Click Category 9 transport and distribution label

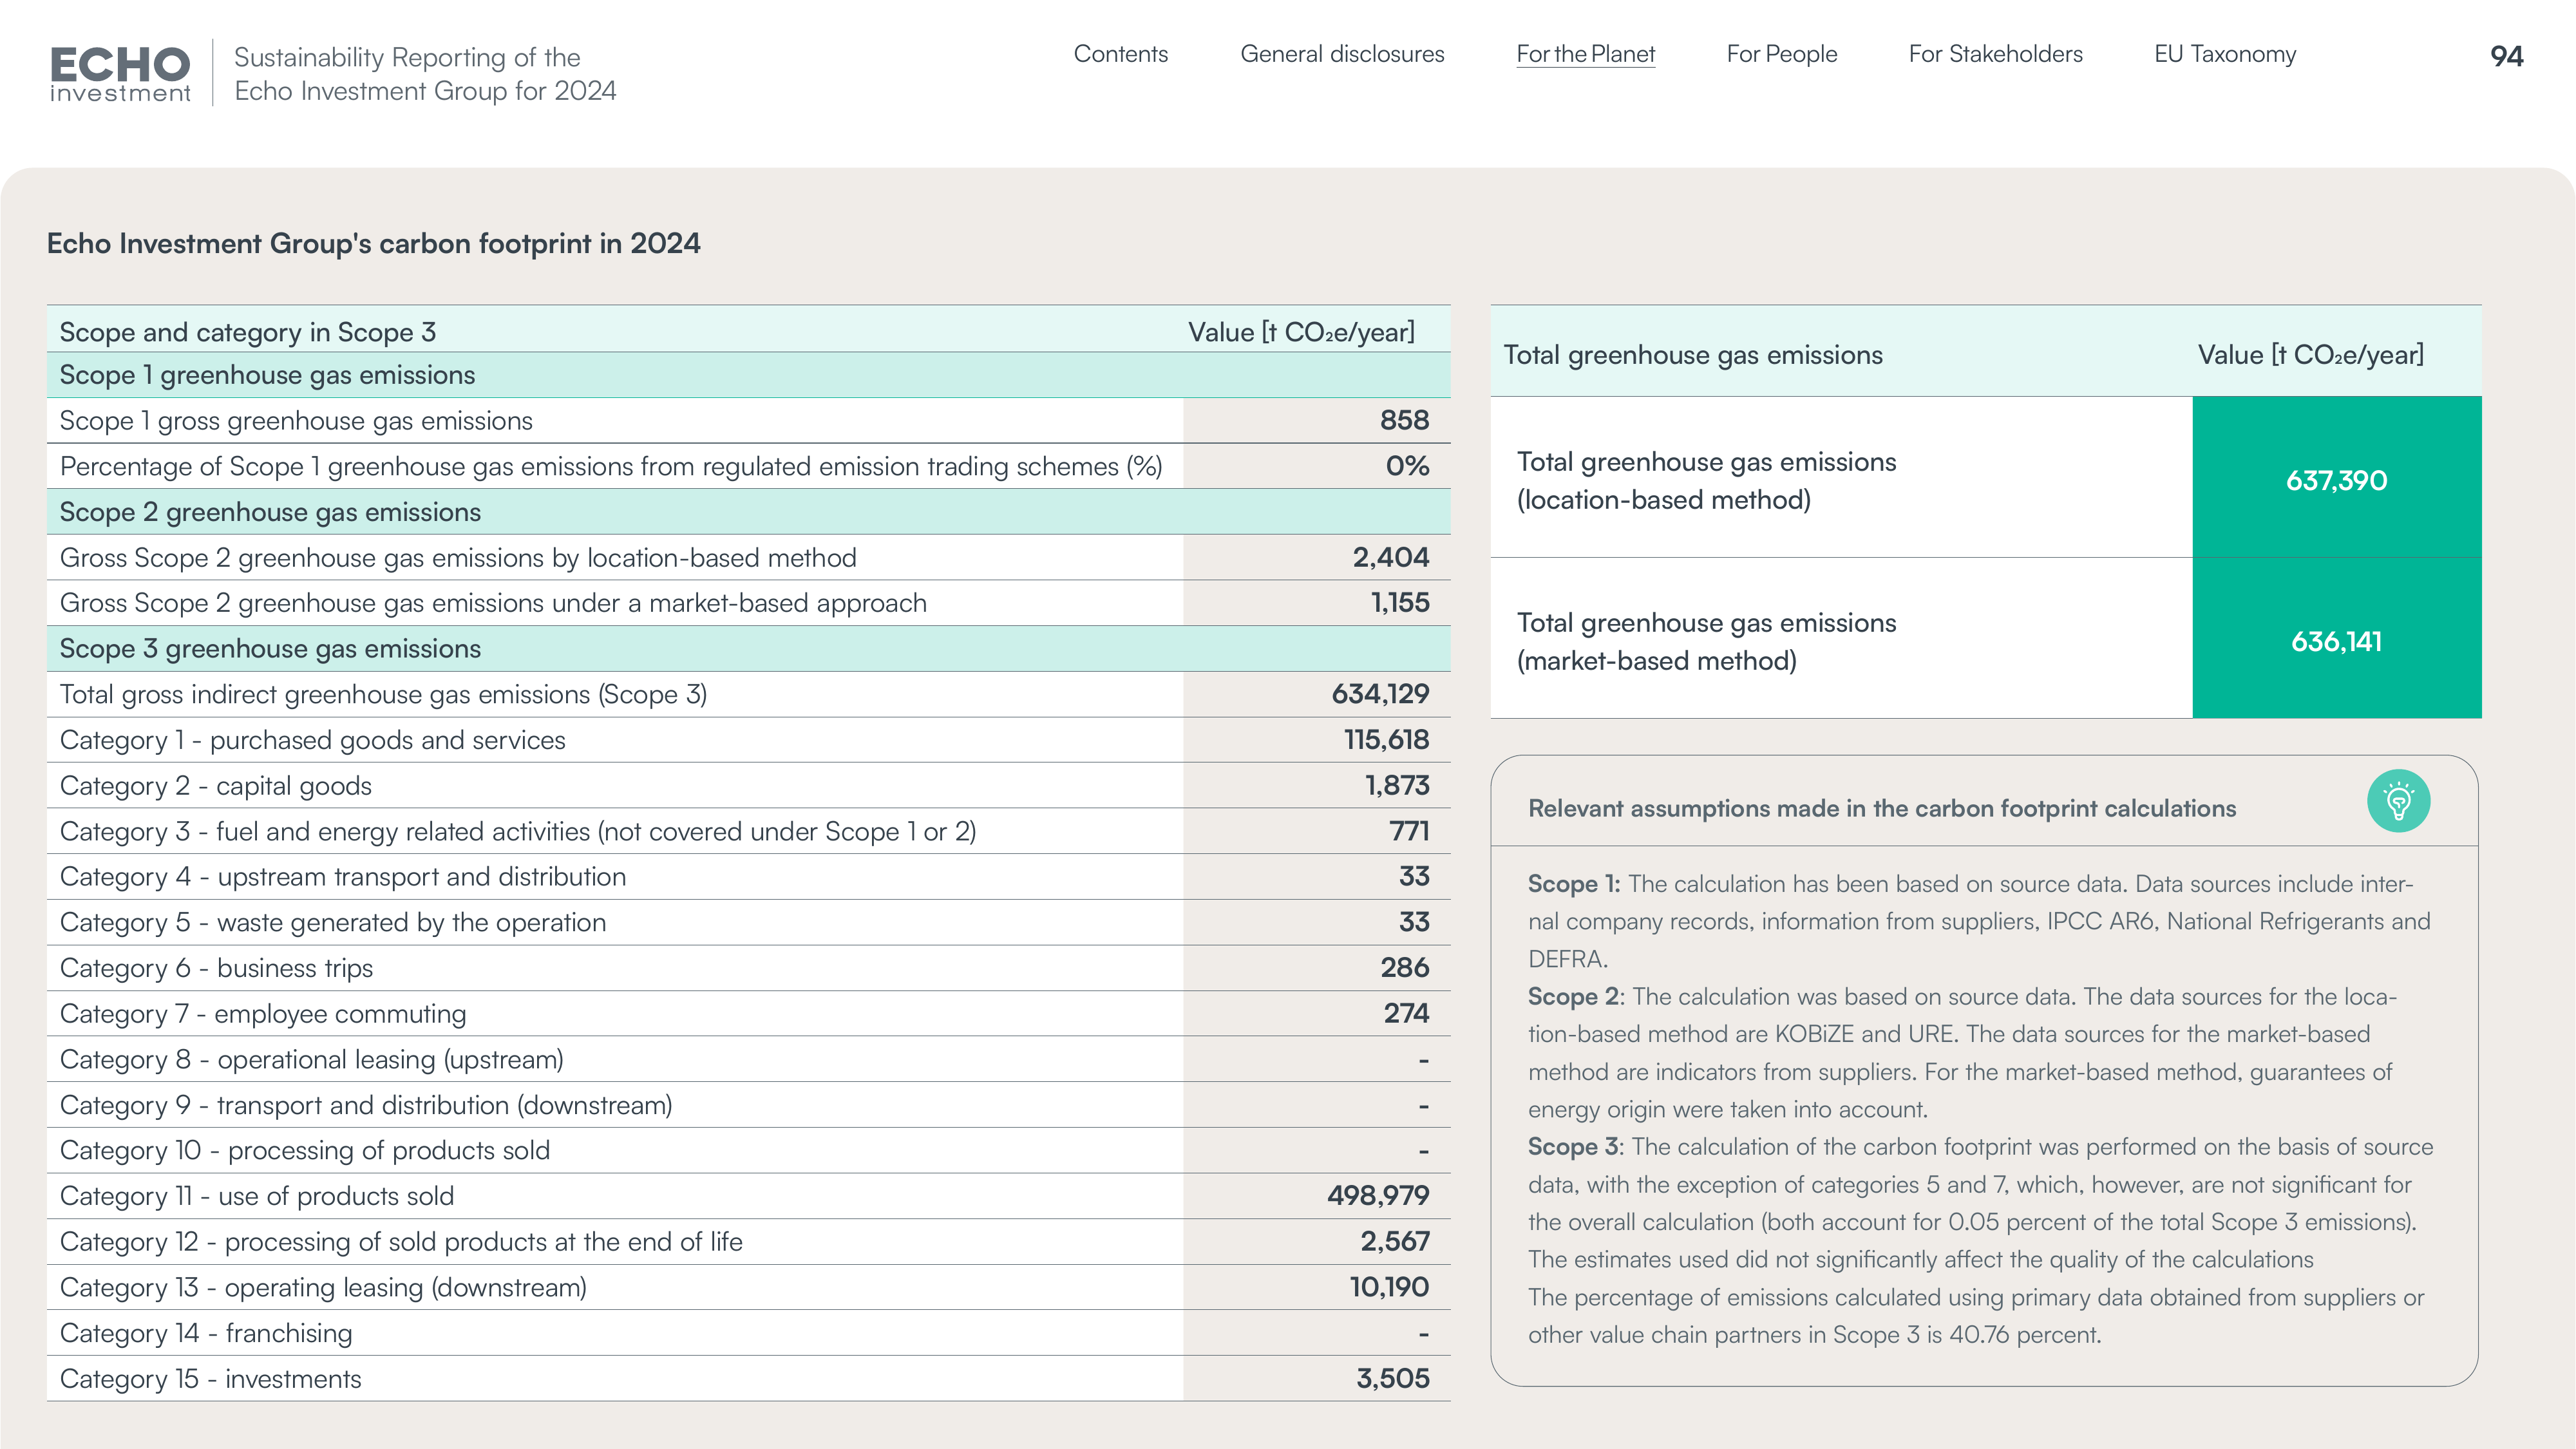click(366, 1105)
